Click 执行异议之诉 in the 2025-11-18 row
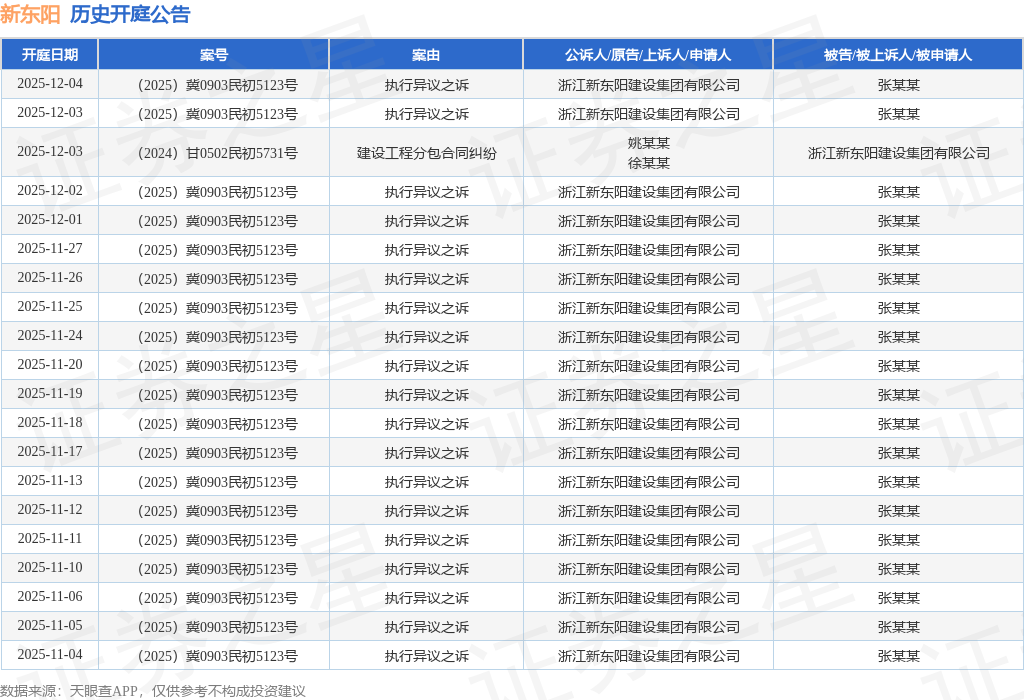The width and height of the screenshot is (1024, 700). (426, 424)
